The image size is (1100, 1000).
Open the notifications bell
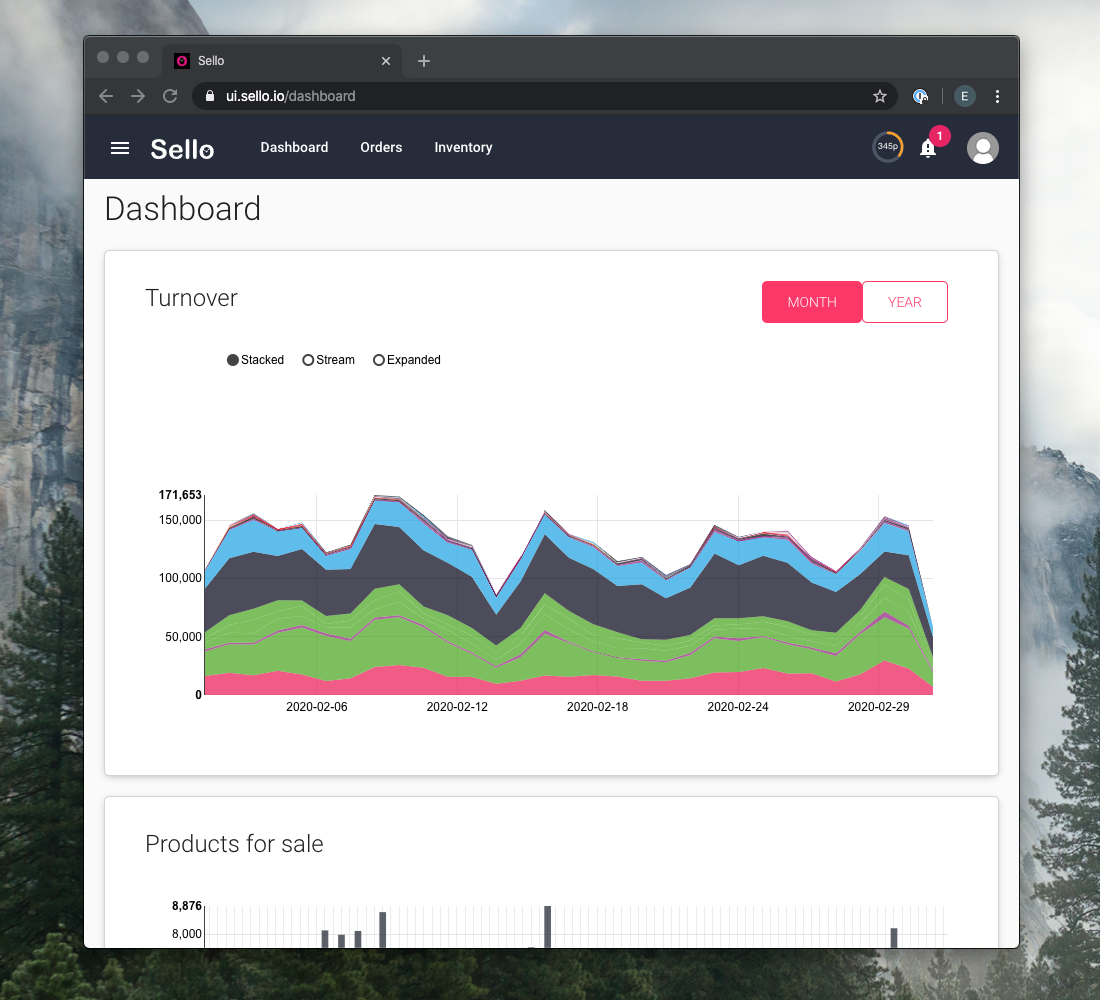click(927, 148)
